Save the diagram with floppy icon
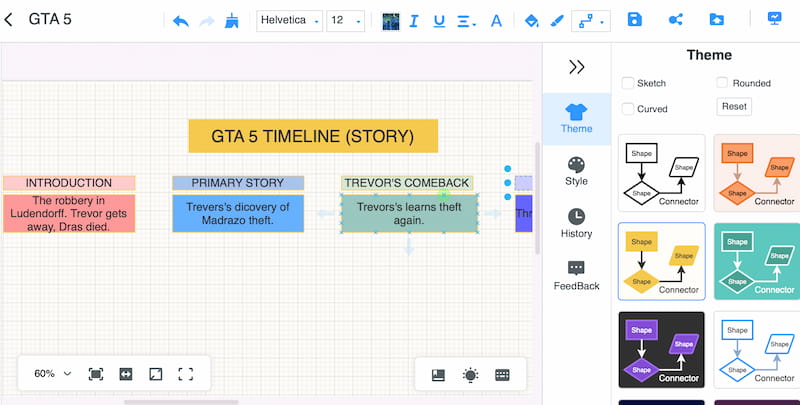Viewport: 800px width, 405px height. click(x=635, y=19)
